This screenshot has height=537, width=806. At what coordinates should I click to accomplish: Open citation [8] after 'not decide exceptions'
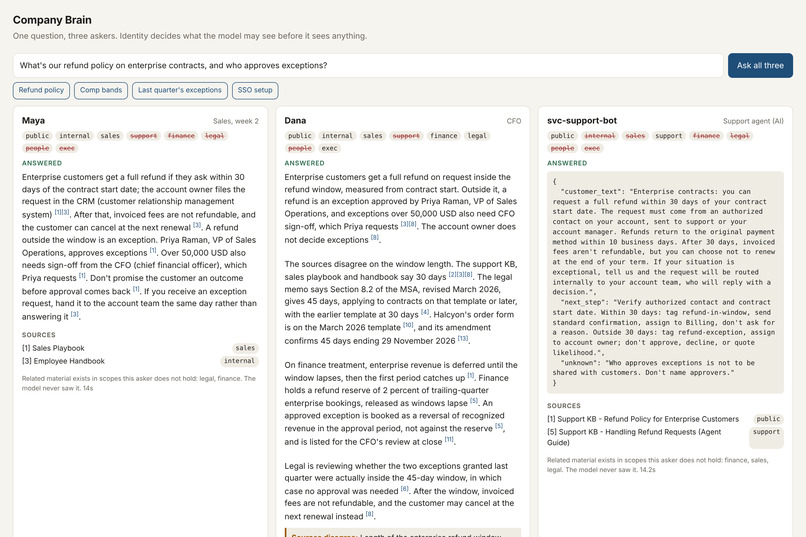click(x=375, y=237)
